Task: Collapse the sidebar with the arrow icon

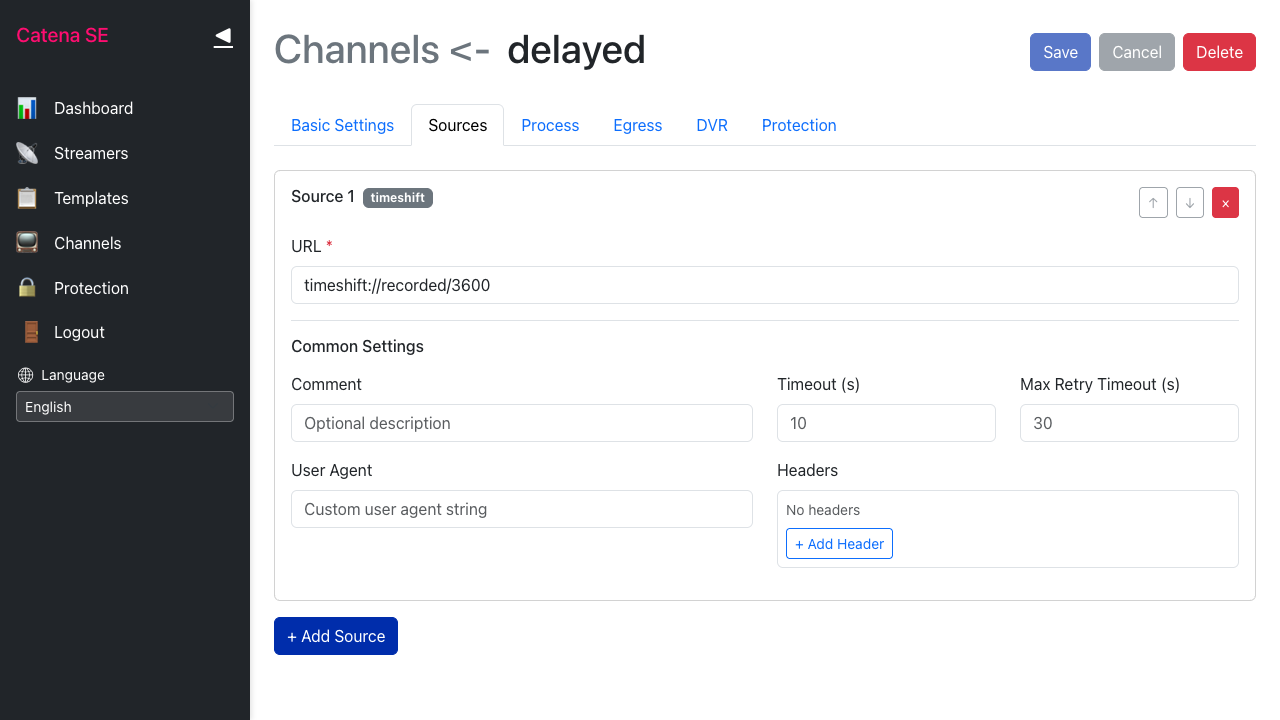Action: pyautogui.click(x=222, y=37)
